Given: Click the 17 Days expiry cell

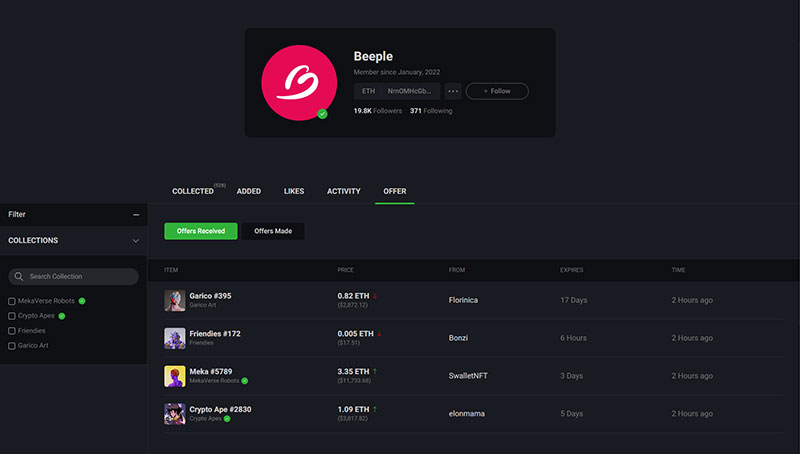Looking at the screenshot, I should (x=573, y=300).
